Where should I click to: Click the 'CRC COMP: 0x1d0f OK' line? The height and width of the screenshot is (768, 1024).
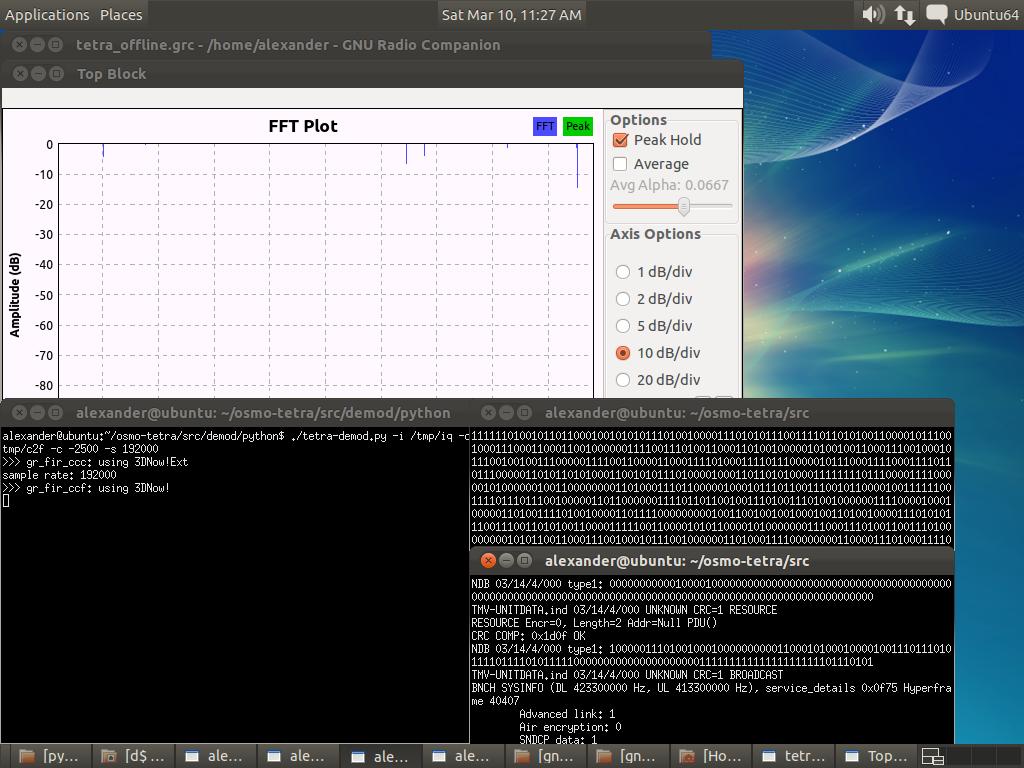(528, 635)
